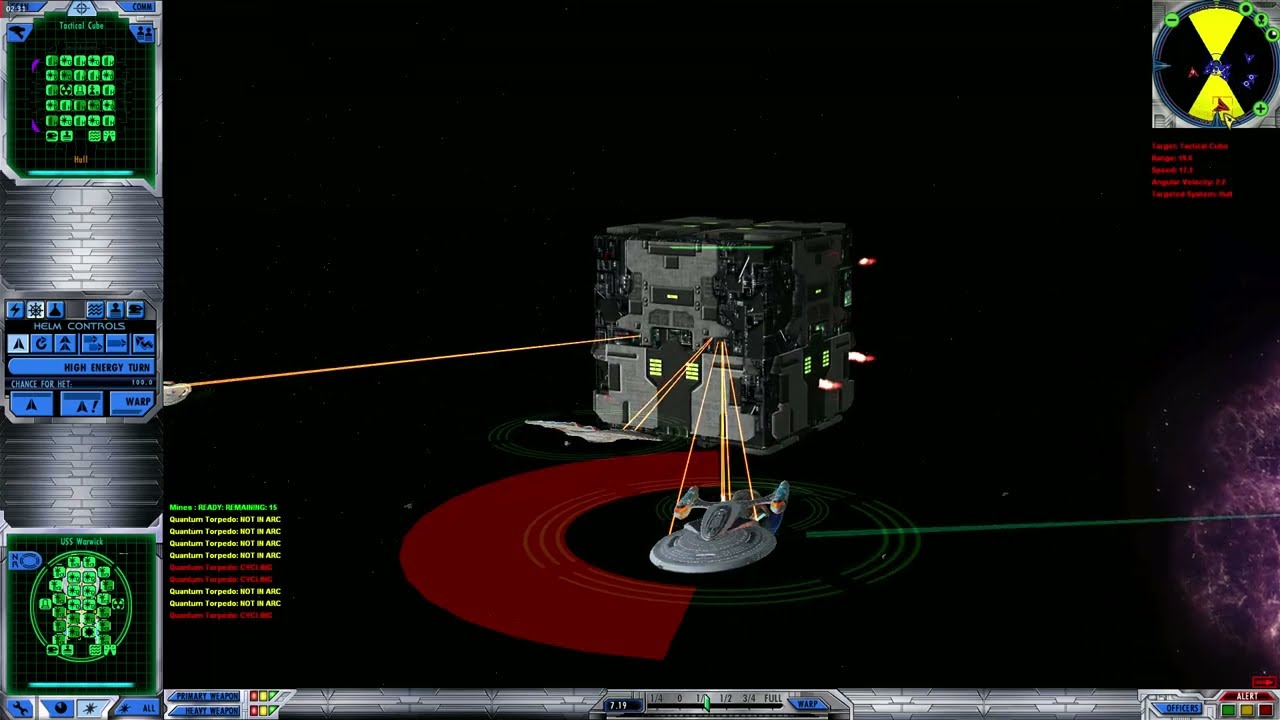The image size is (1280, 720).
Task: Set speed to FULL on speed bar
Action: coord(773,698)
